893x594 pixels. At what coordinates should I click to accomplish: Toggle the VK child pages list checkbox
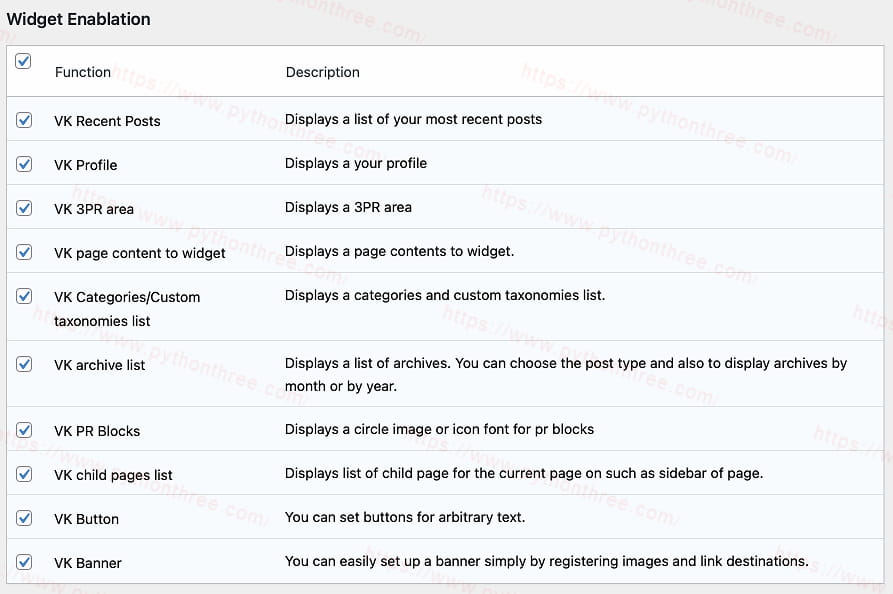point(24,474)
